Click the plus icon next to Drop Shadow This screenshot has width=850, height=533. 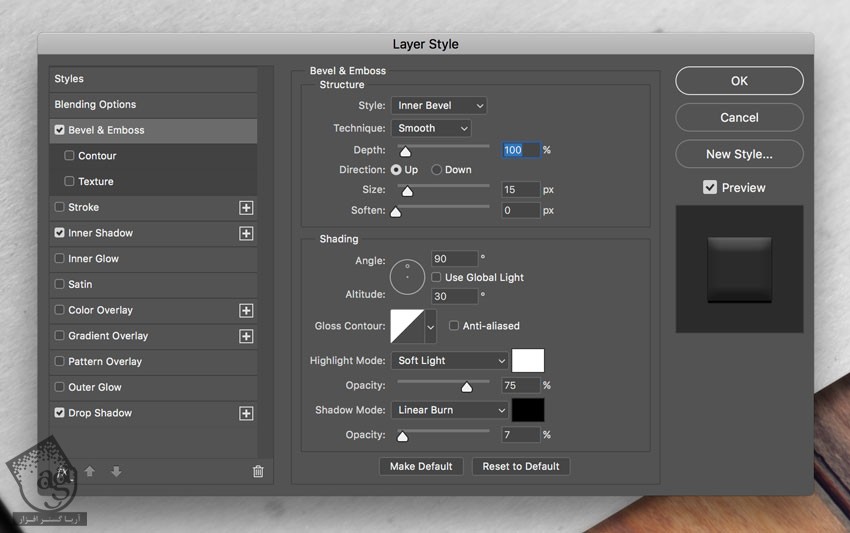pos(246,413)
